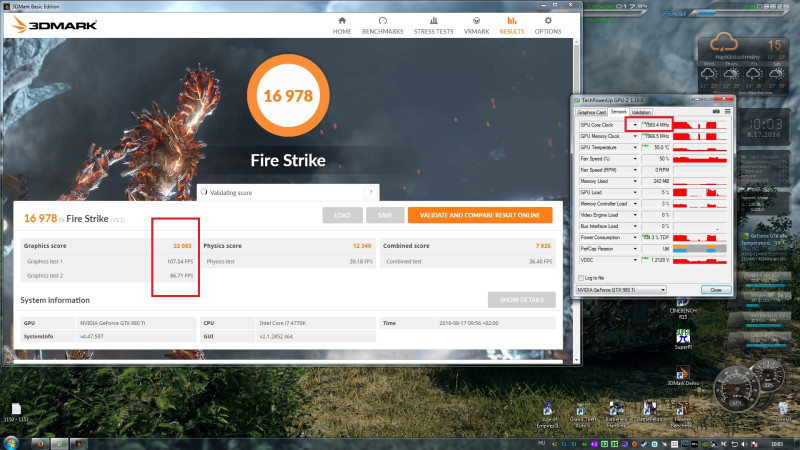Open Power Consumption sensor dropdown
The width and height of the screenshot is (800, 450).
click(635, 237)
